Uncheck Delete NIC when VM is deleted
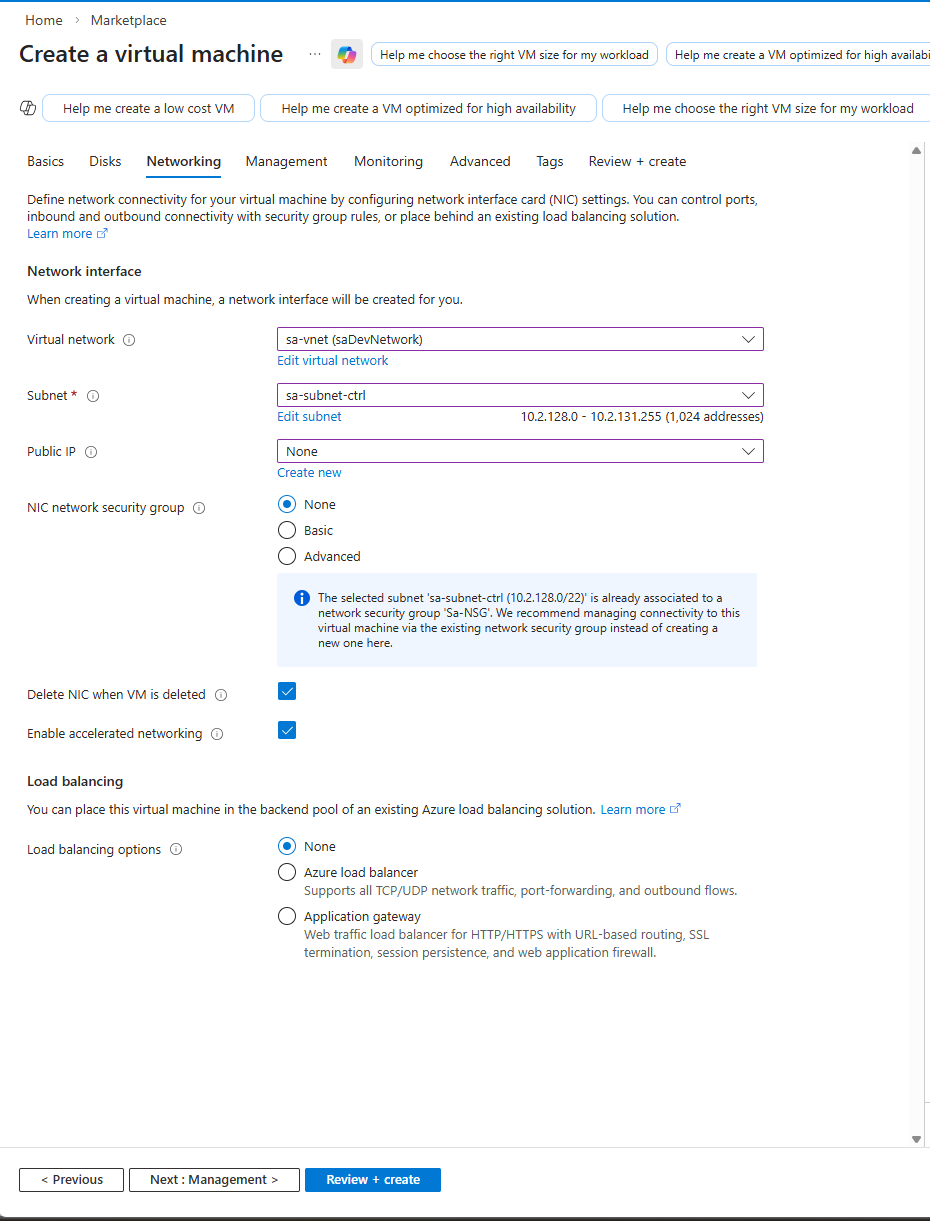 coord(287,692)
